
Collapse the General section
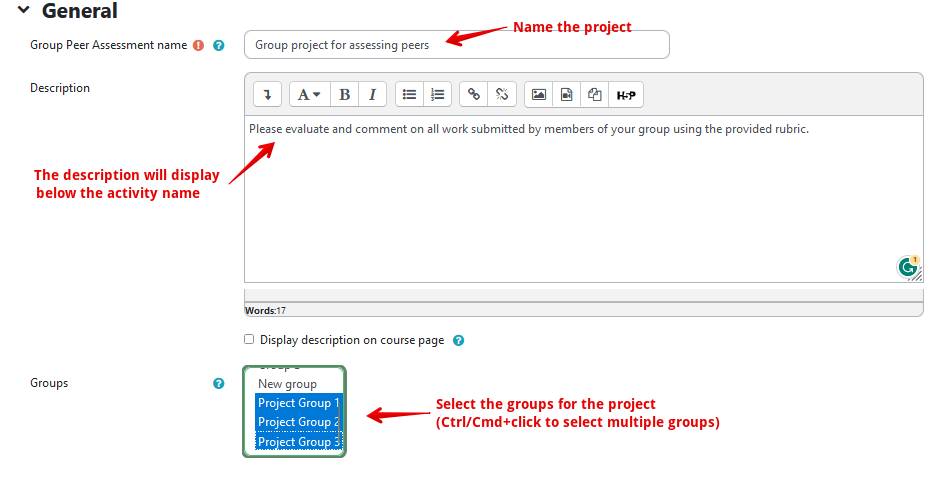point(24,11)
